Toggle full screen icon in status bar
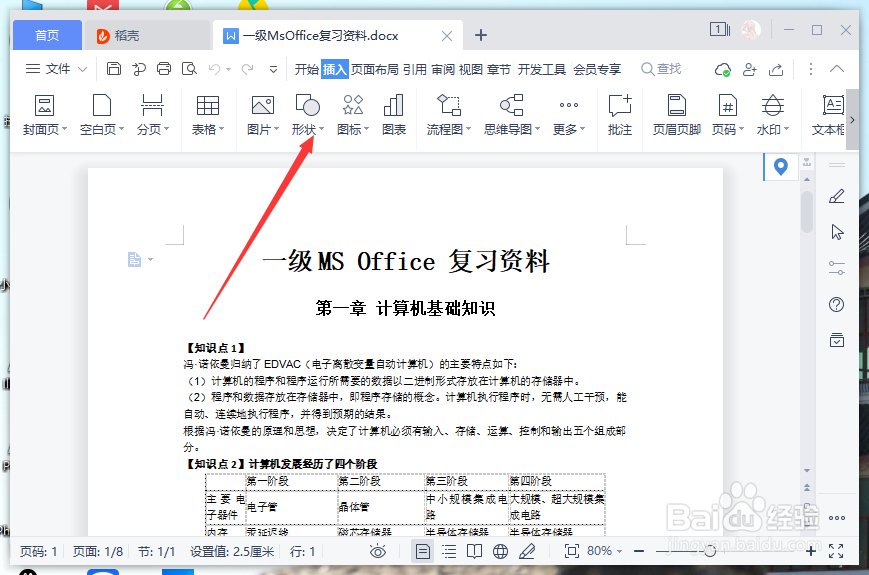Screen dimensions: 869x575 (x=836, y=551)
